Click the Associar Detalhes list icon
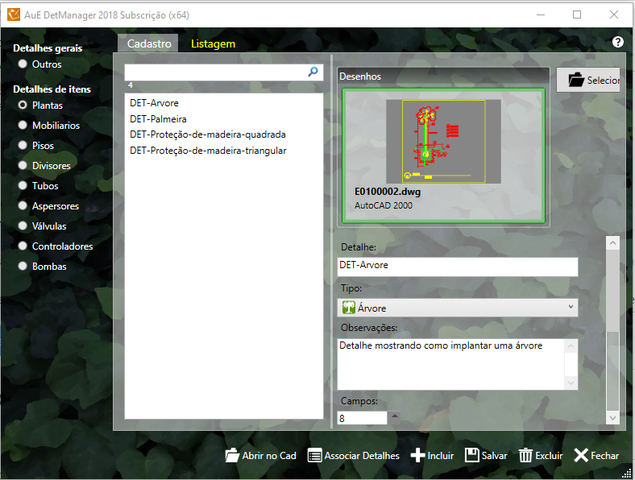The width and height of the screenshot is (635, 480). [x=315, y=455]
